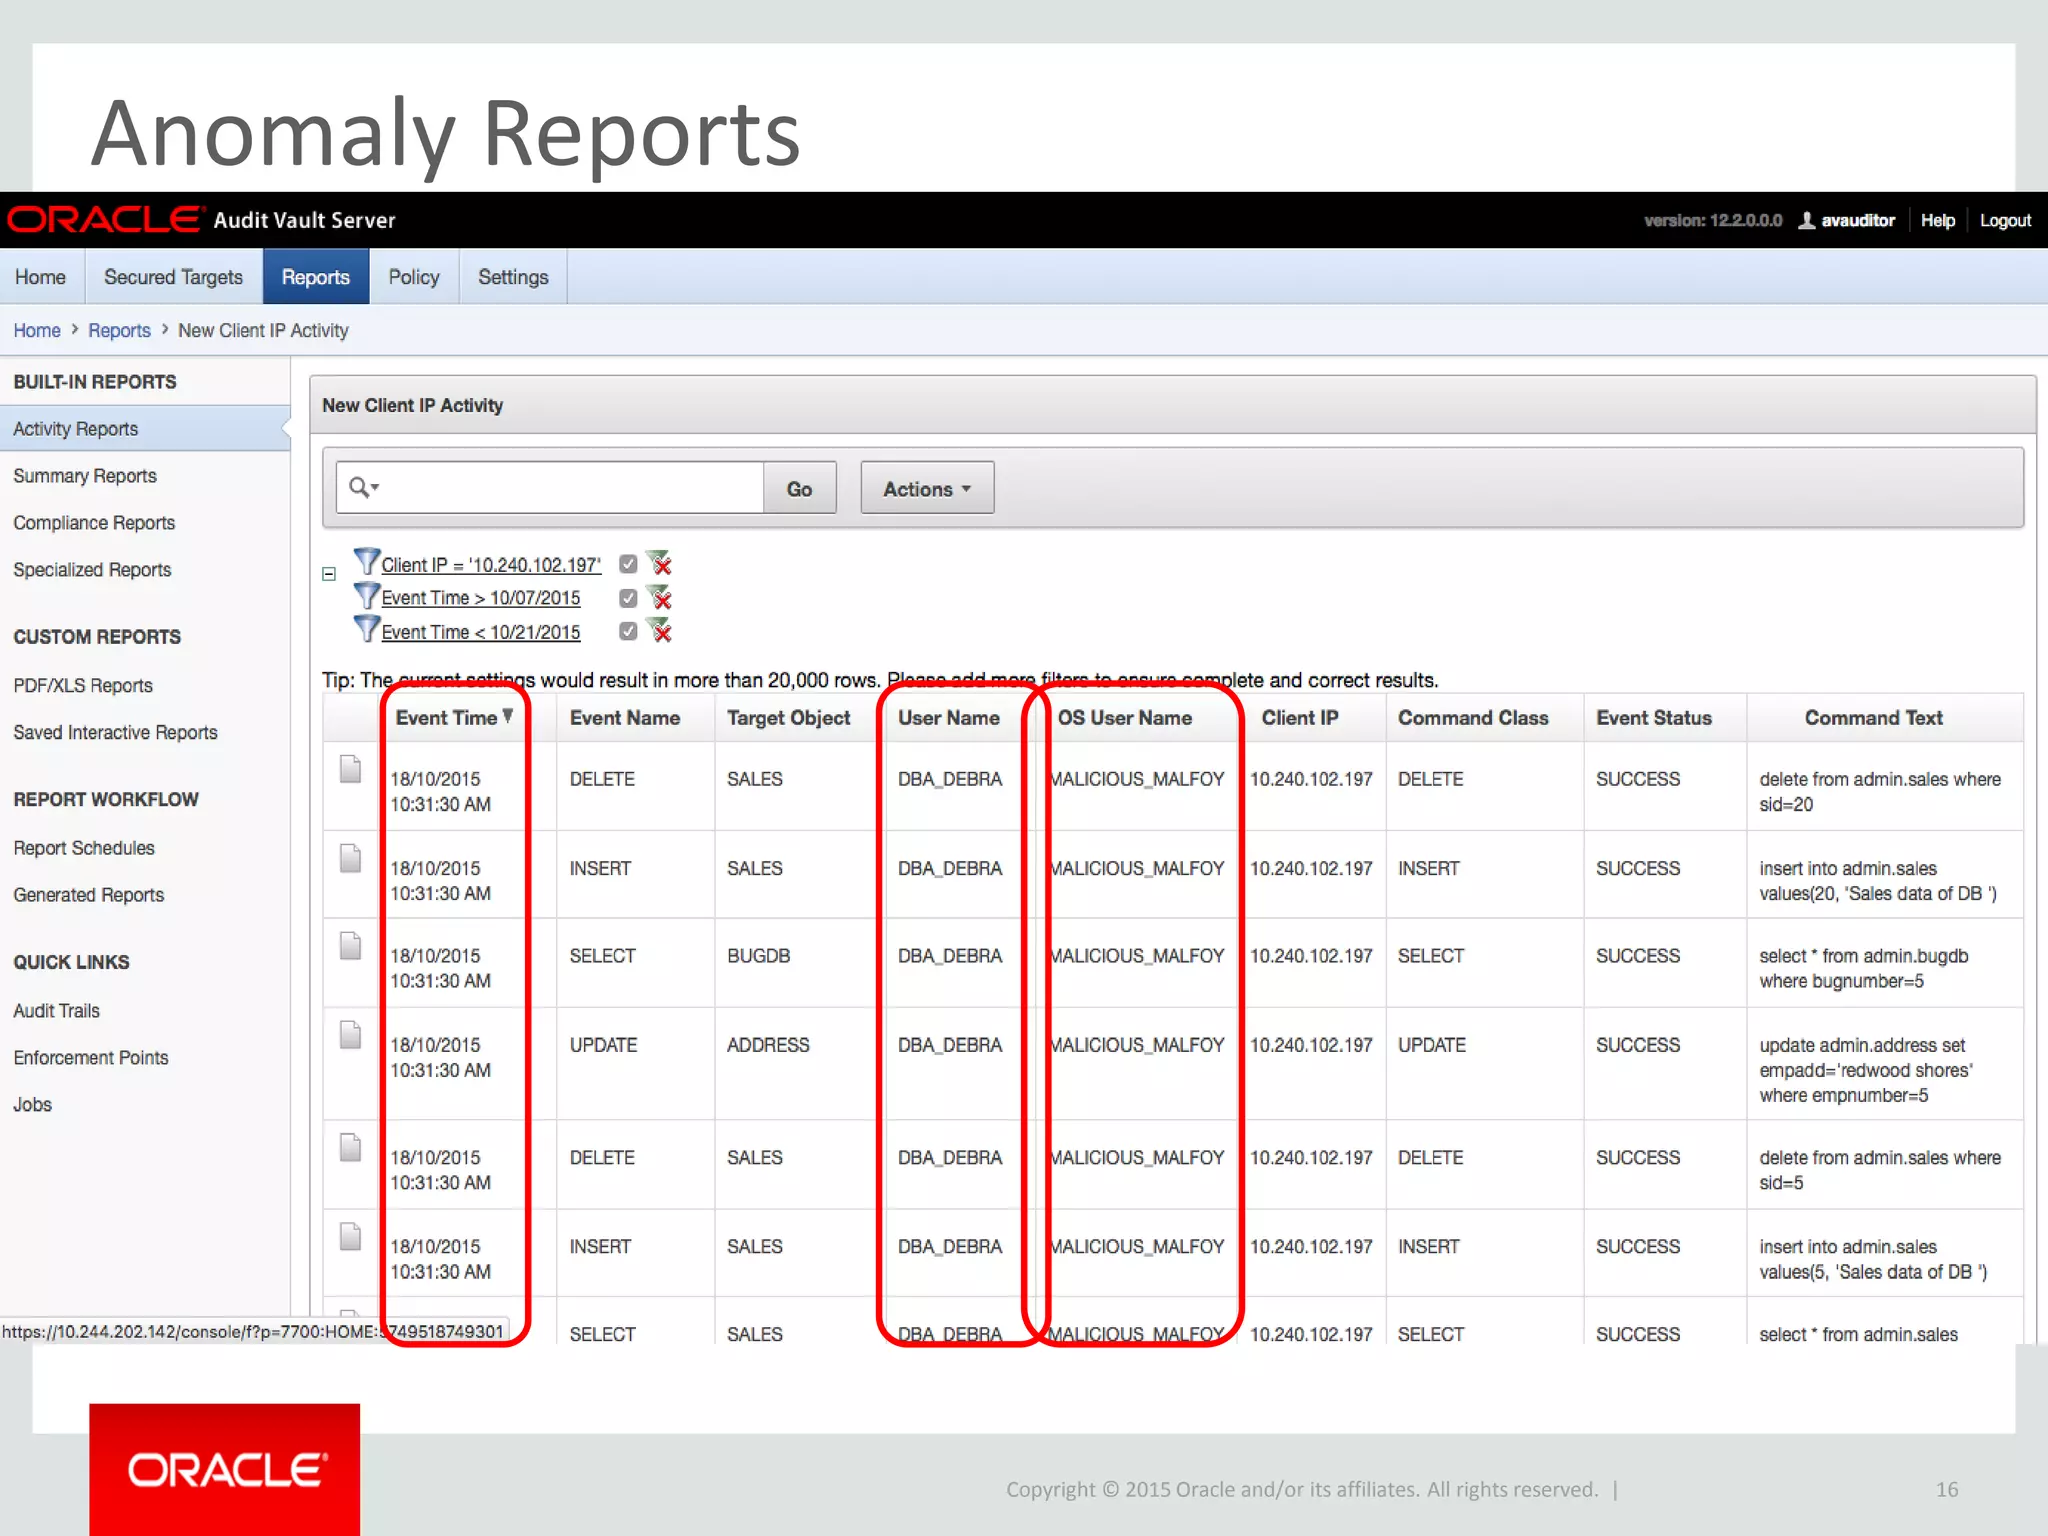Click the Go search button
Screen dimensions: 2048x1536
pyautogui.click(x=799, y=488)
